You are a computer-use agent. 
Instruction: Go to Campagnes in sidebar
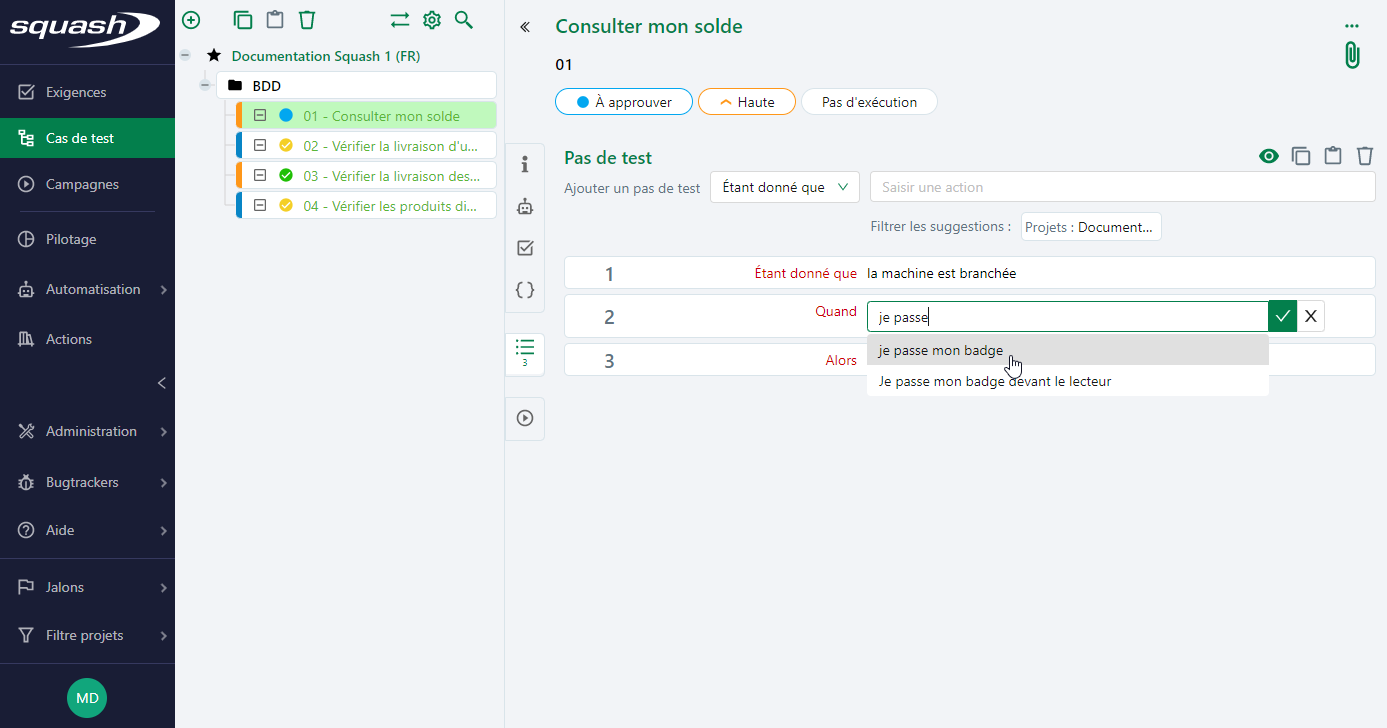tap(82, 184)
